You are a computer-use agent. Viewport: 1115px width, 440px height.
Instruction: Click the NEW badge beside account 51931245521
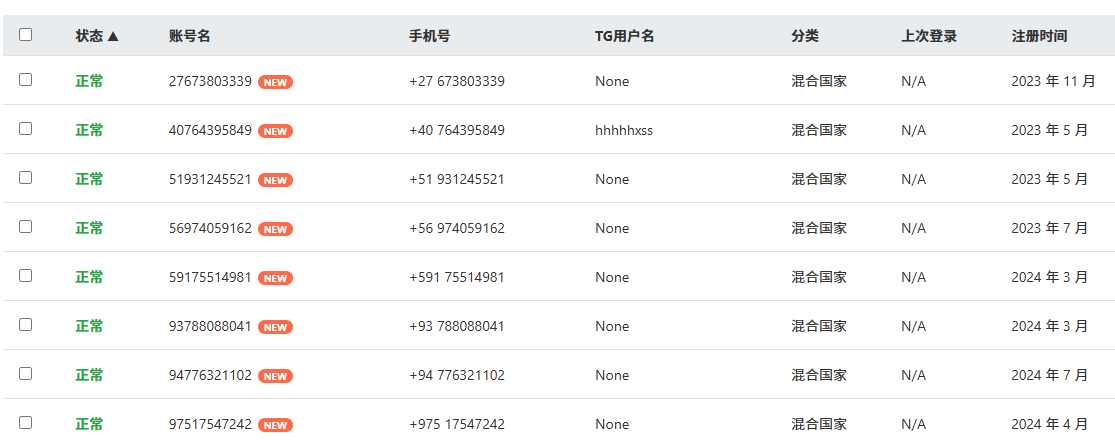click(275, 180)
